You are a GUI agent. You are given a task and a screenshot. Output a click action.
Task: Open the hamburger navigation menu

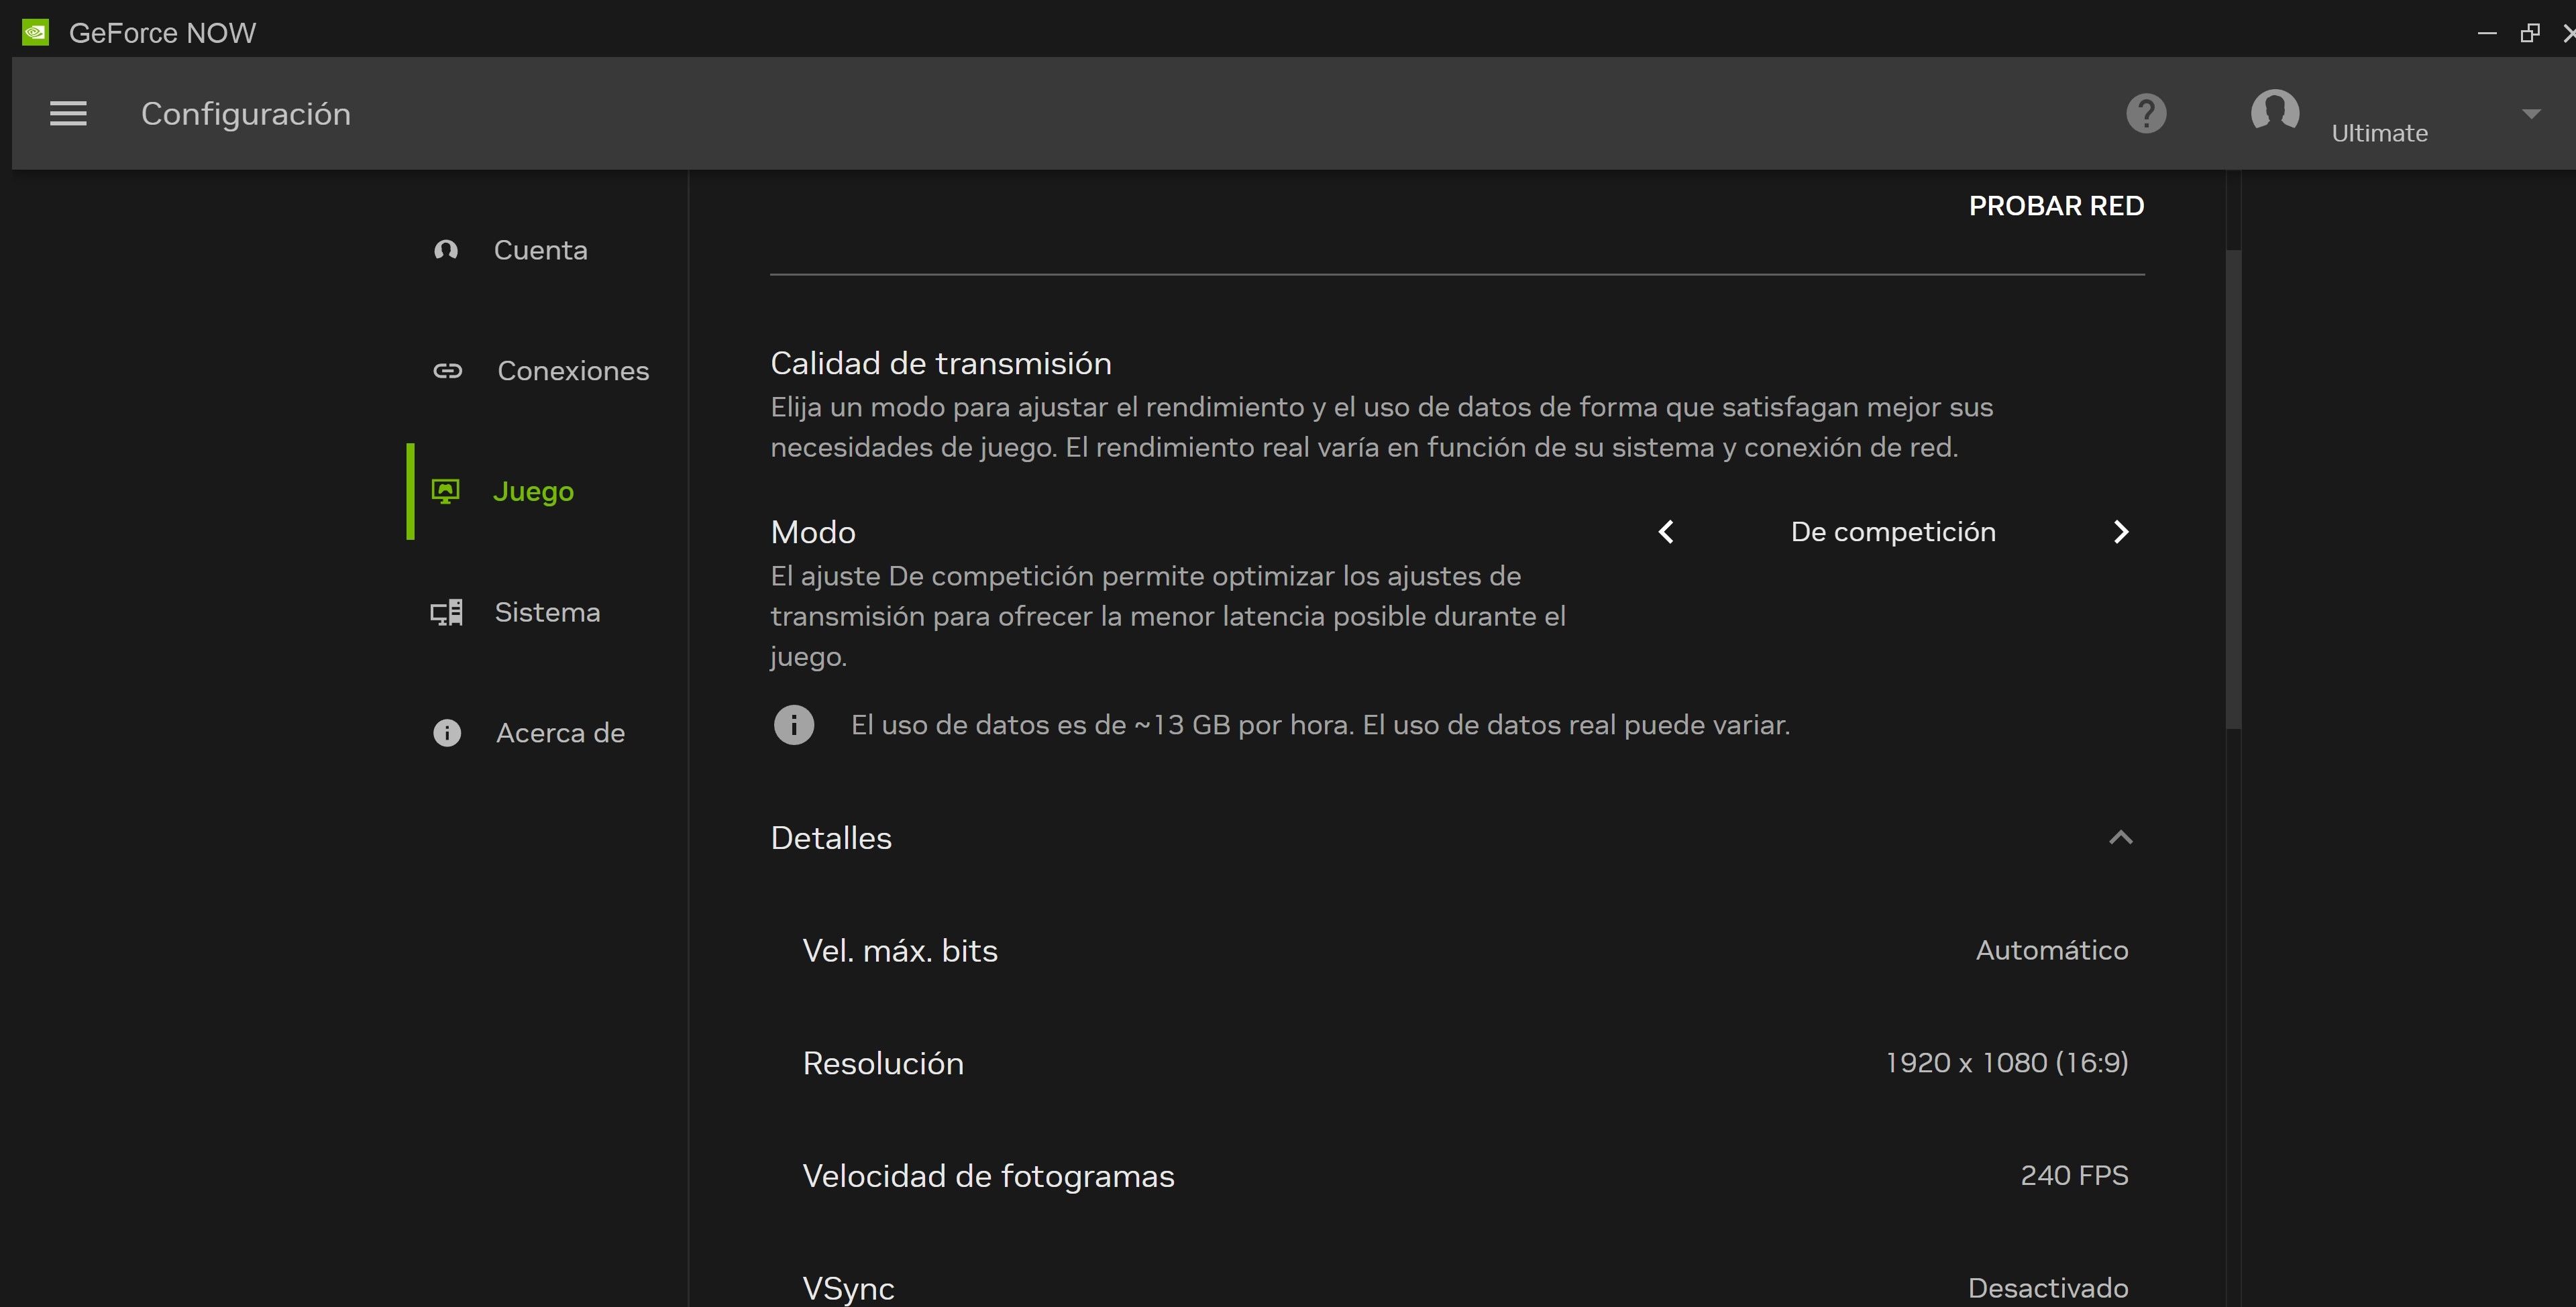click(x=68, y=113)
